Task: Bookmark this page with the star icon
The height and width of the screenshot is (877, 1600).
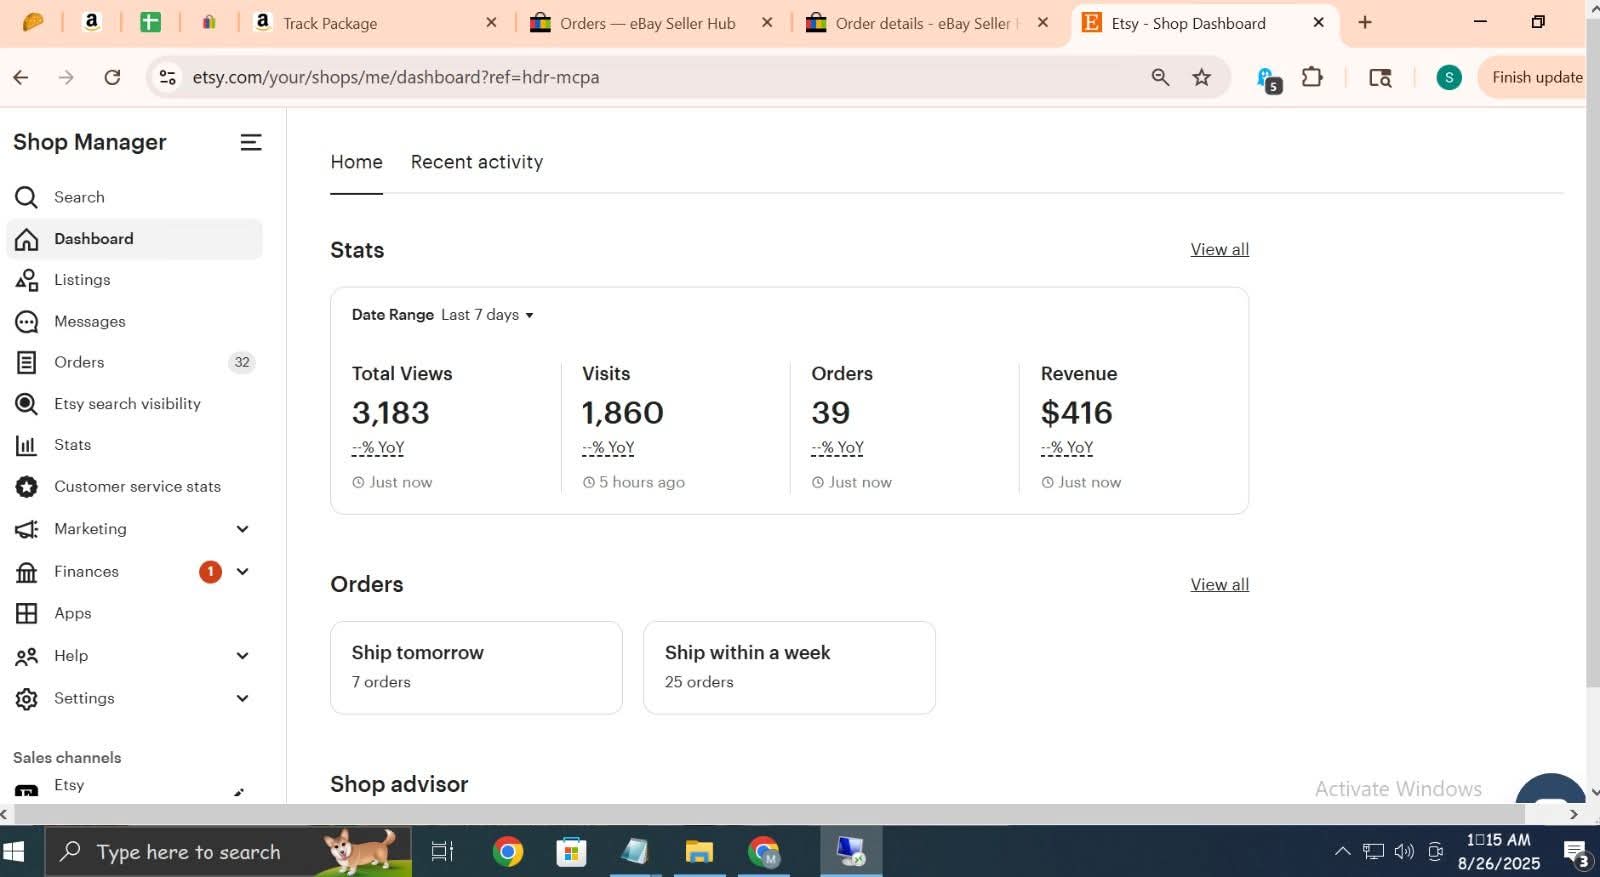Action: pyautogui.click(x=1202, y=77)
